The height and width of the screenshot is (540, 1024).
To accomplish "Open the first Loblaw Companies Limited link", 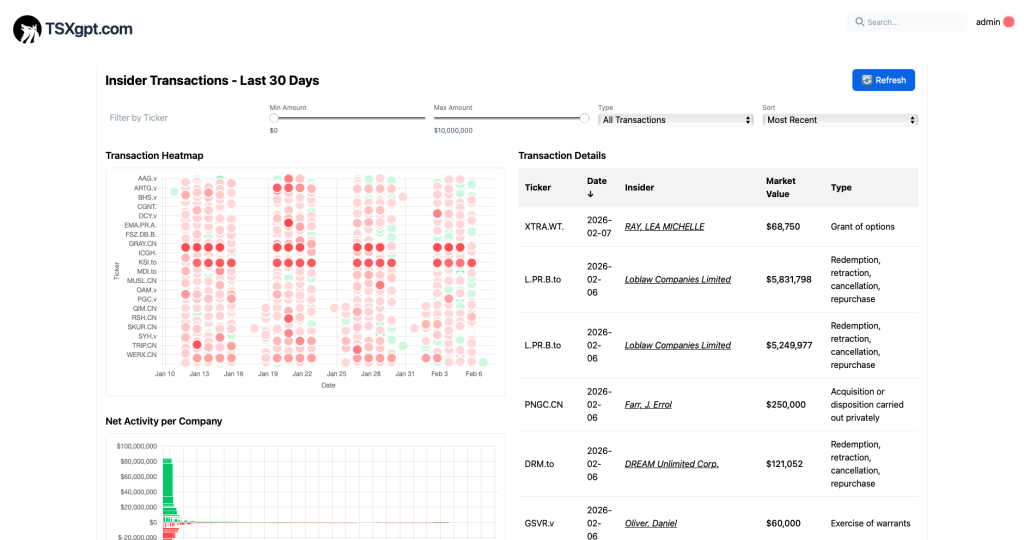I will pos(677,280).
